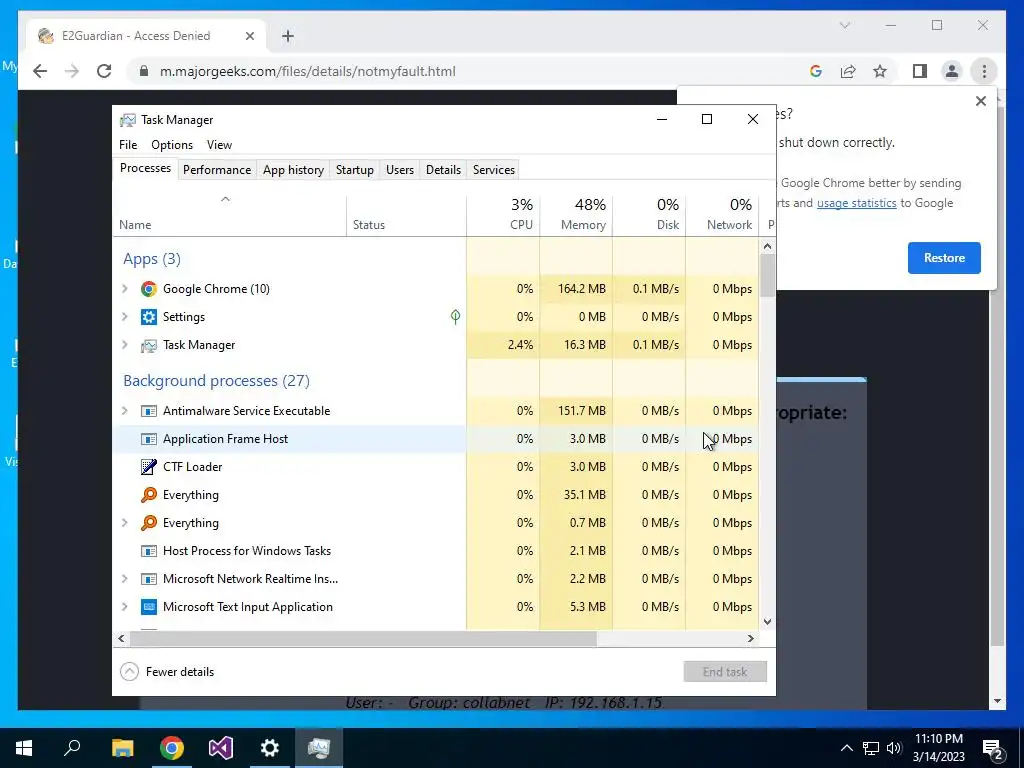Expand Microsoft Network Realtime Inspection row
The height and width of the screenshot is (768, 1024).
pyautogui.click(x=125, y=579)
